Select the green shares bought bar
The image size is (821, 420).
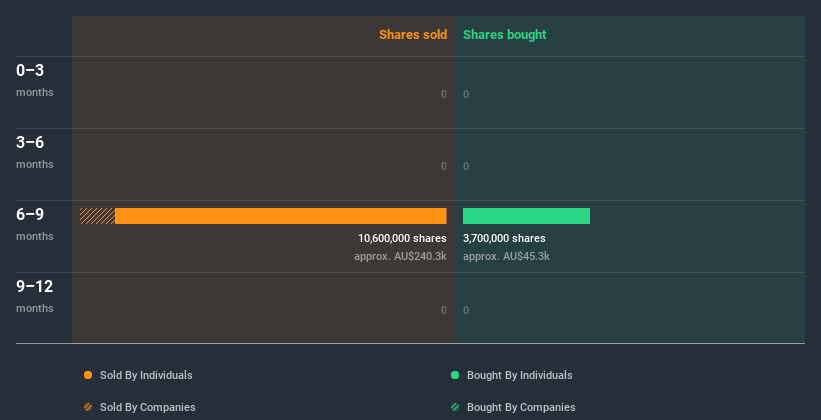(526, 216)
